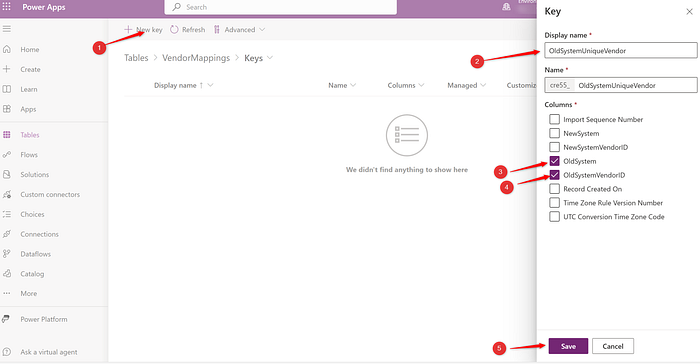The width and height of the screenshot is (700, 364).
Task: Click the Solutions icon in sidebar
Action: (7, 174)
